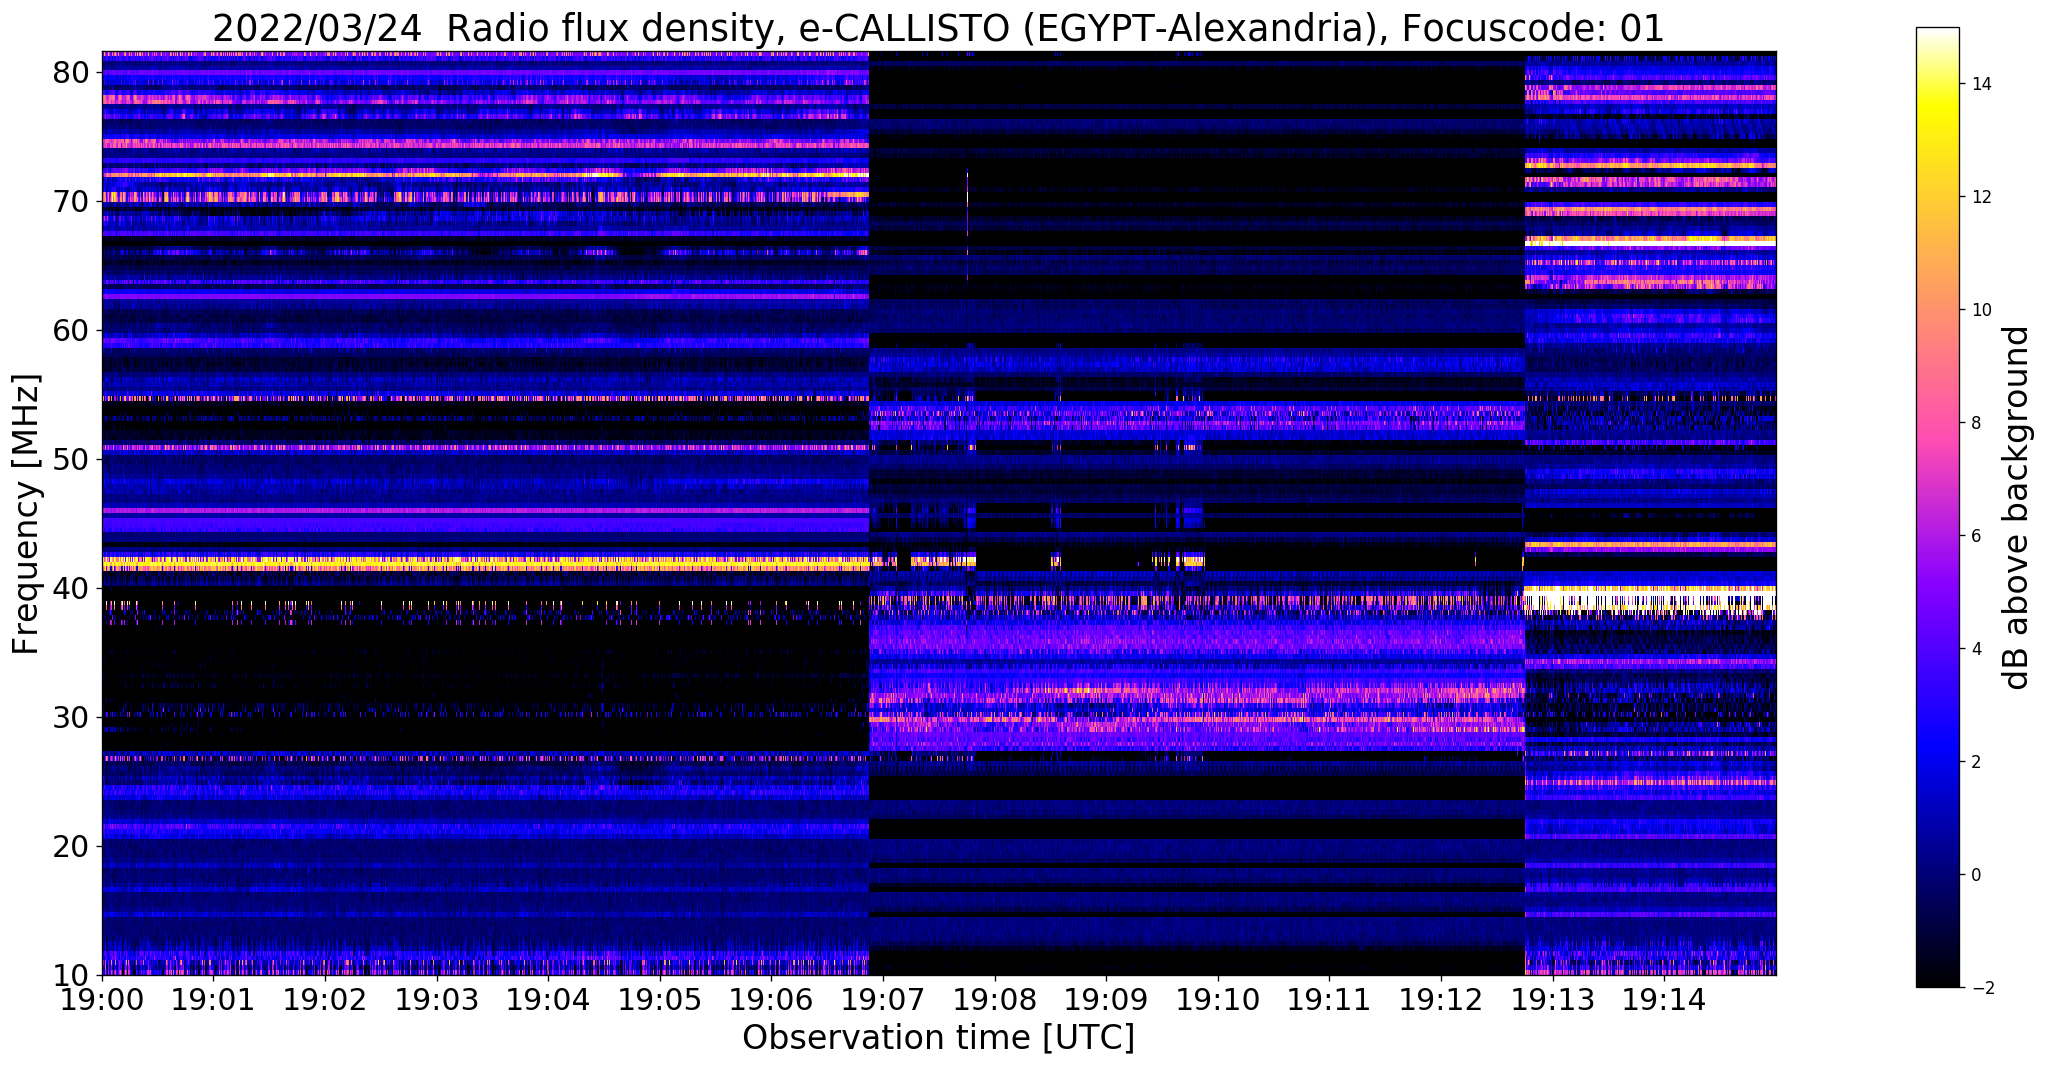Click the colorbar tick label 14
This screenshot has height=1067, width=2047.
pos(1981,84)
